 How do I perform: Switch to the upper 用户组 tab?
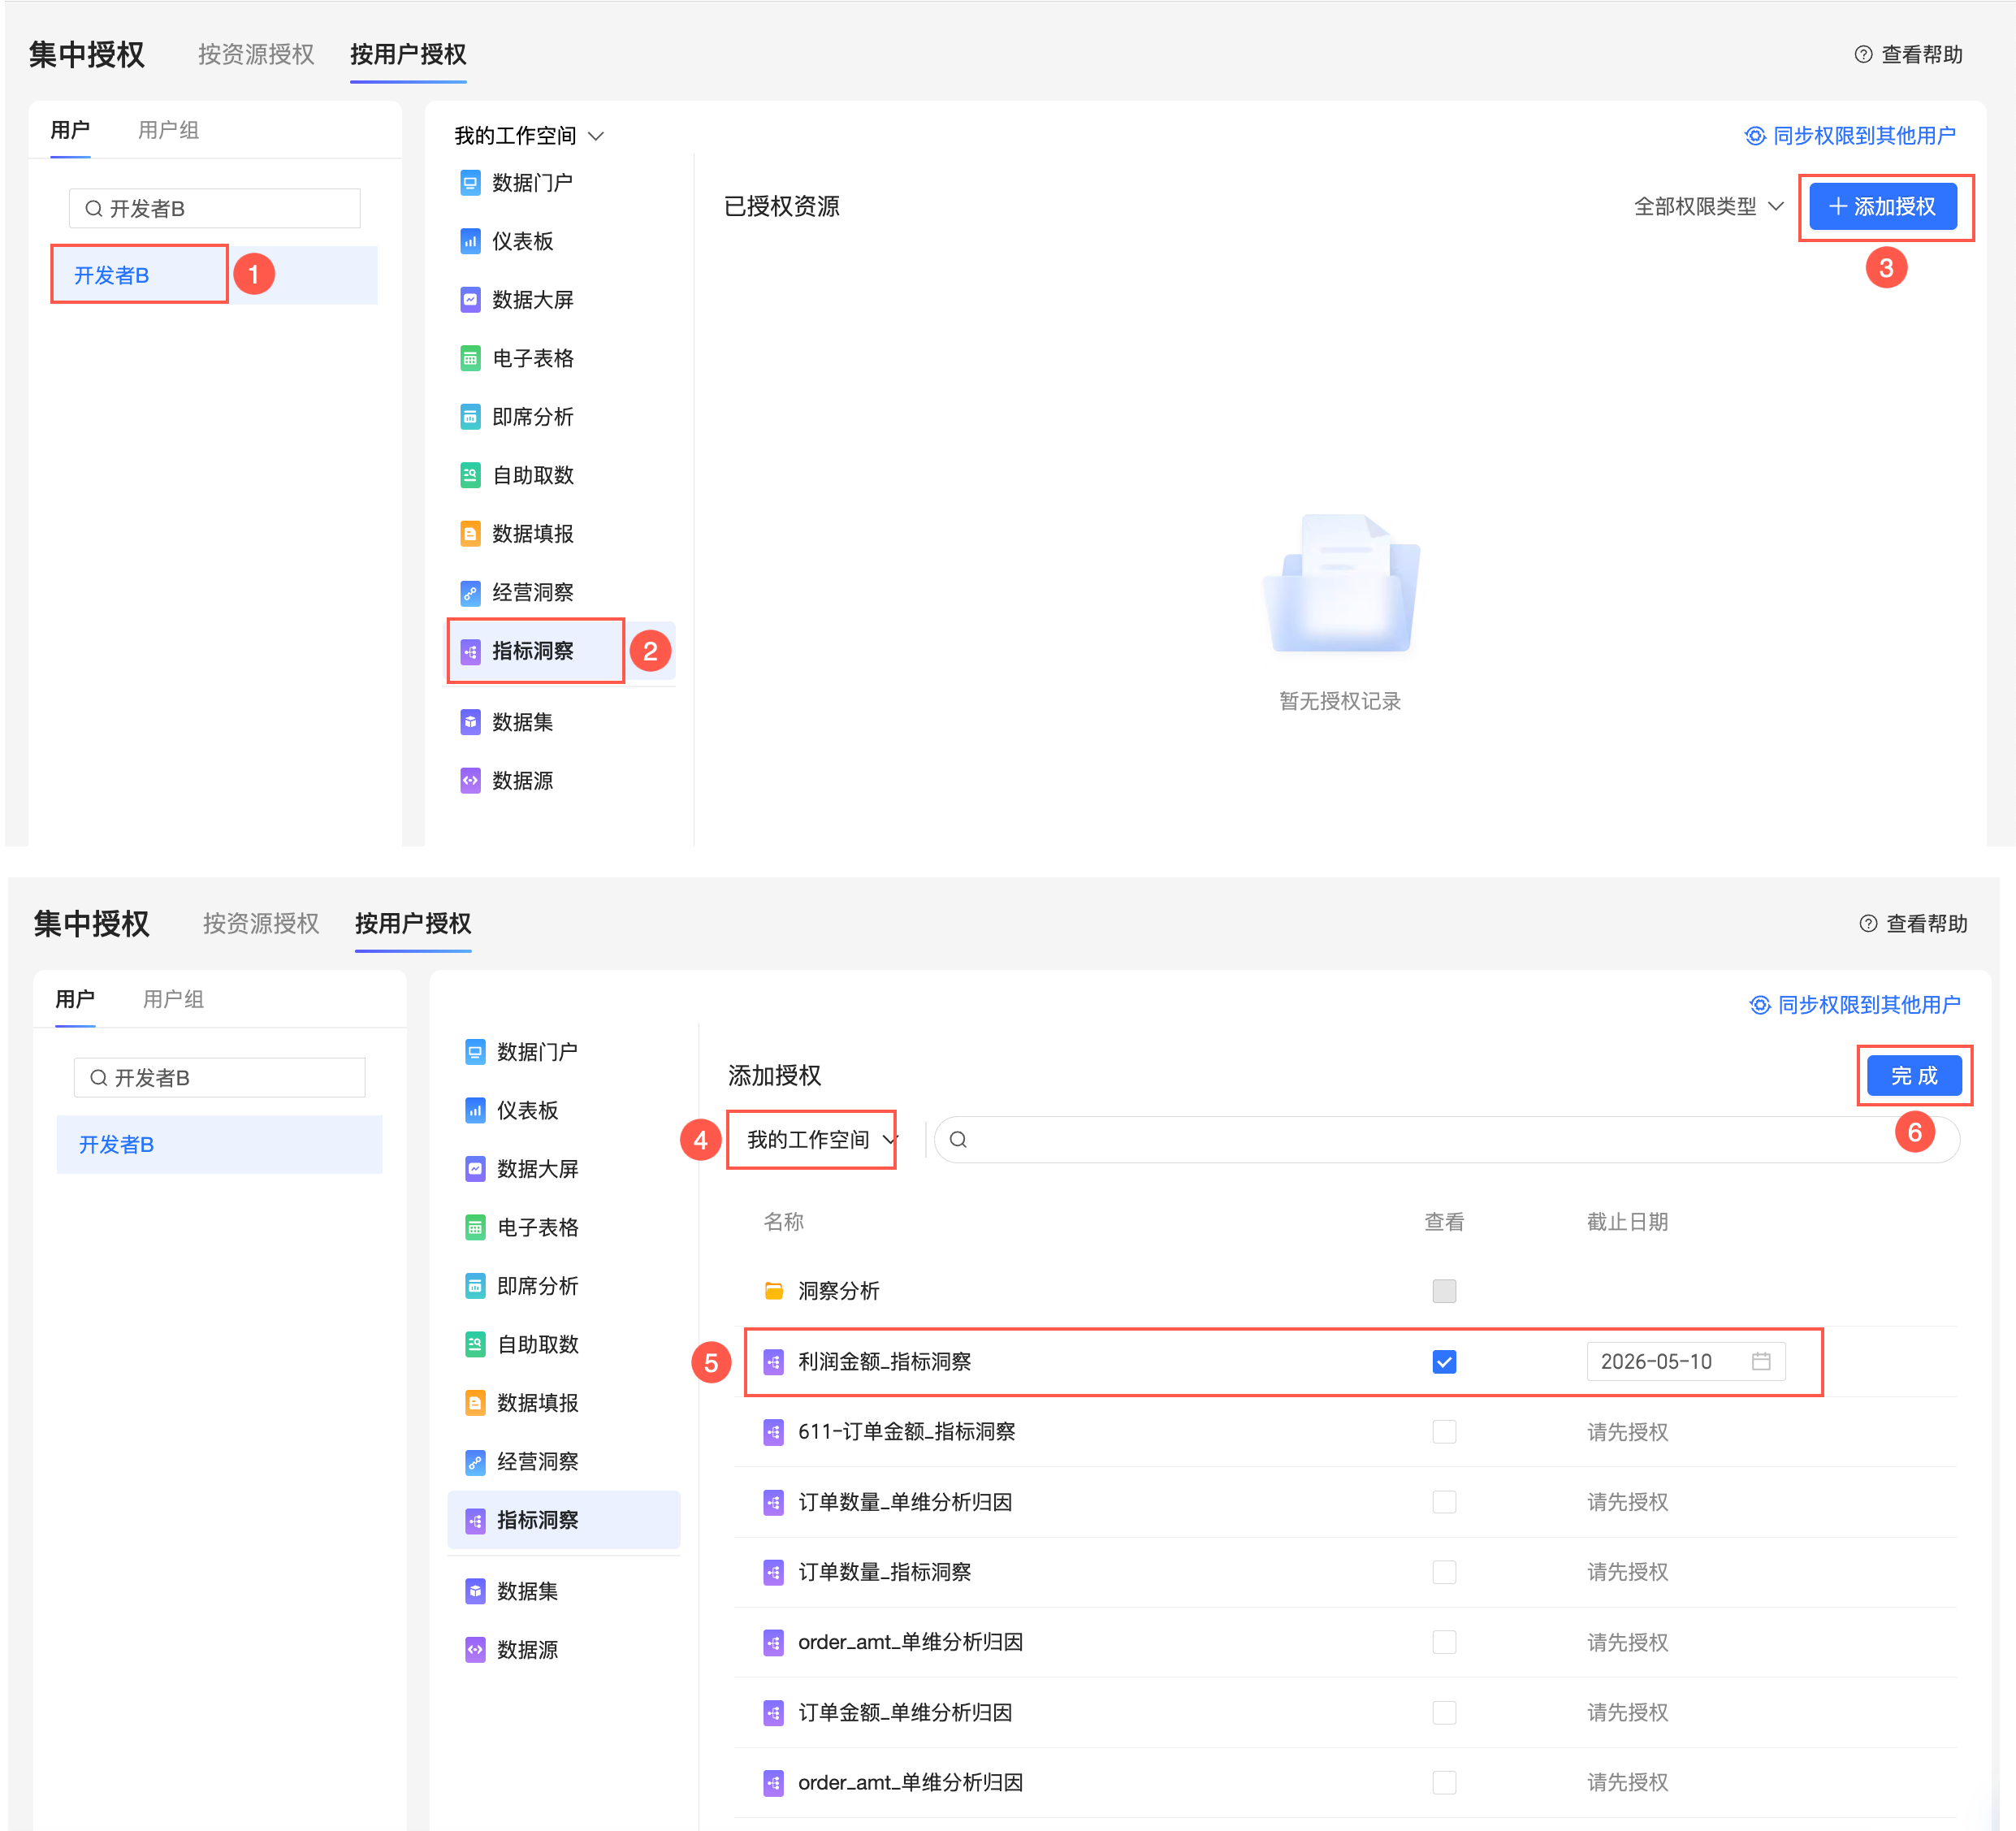[x=168, y=130]
